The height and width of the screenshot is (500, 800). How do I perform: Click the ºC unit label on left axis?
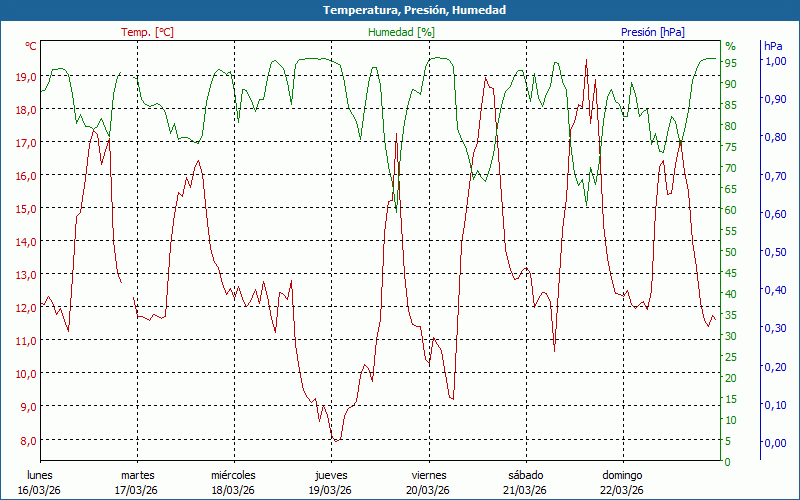click(x=31, y=46)
